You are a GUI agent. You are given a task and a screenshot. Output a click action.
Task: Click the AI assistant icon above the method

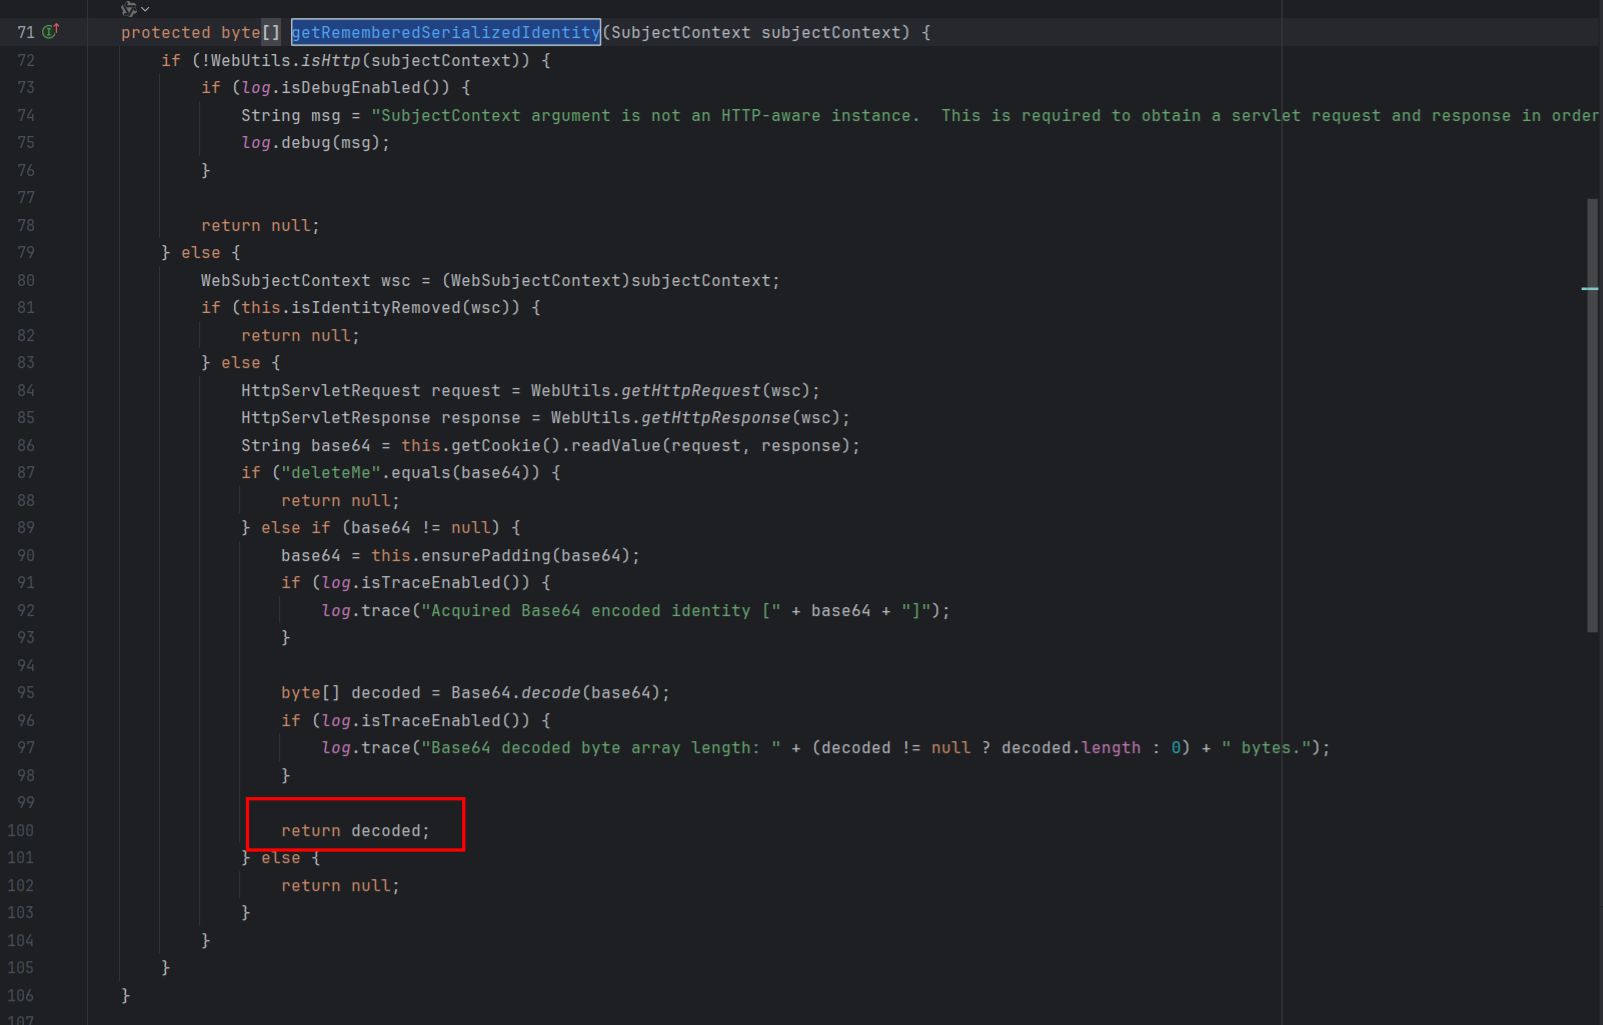click(x=128, y=9)
